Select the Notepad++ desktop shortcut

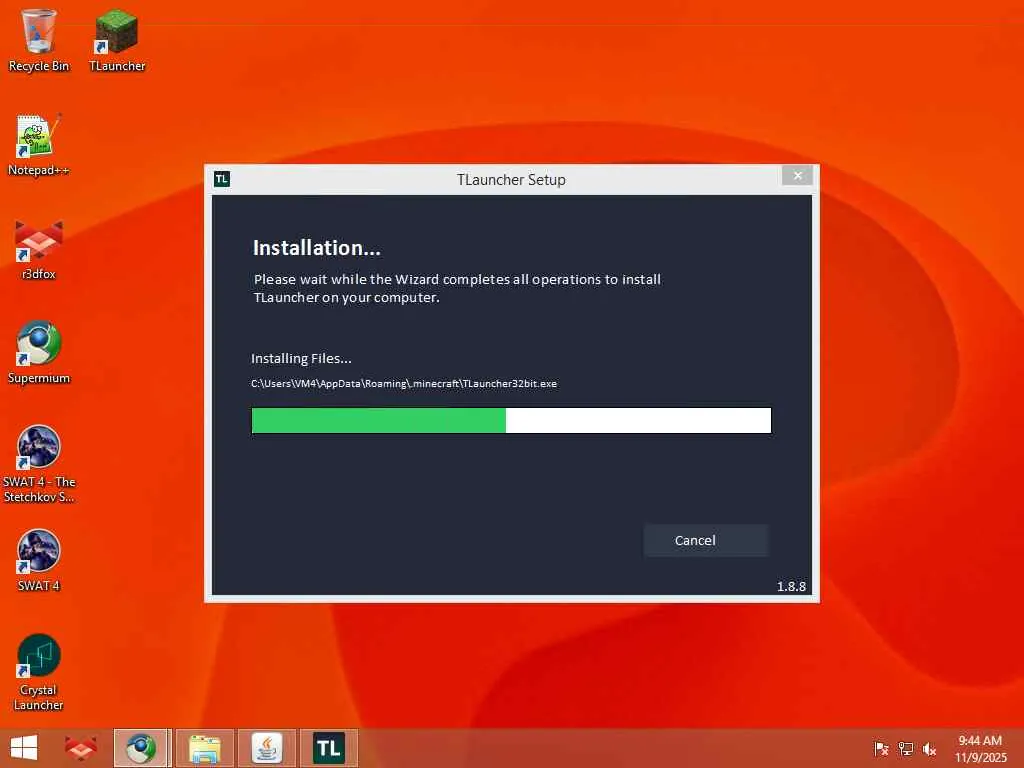39,144
